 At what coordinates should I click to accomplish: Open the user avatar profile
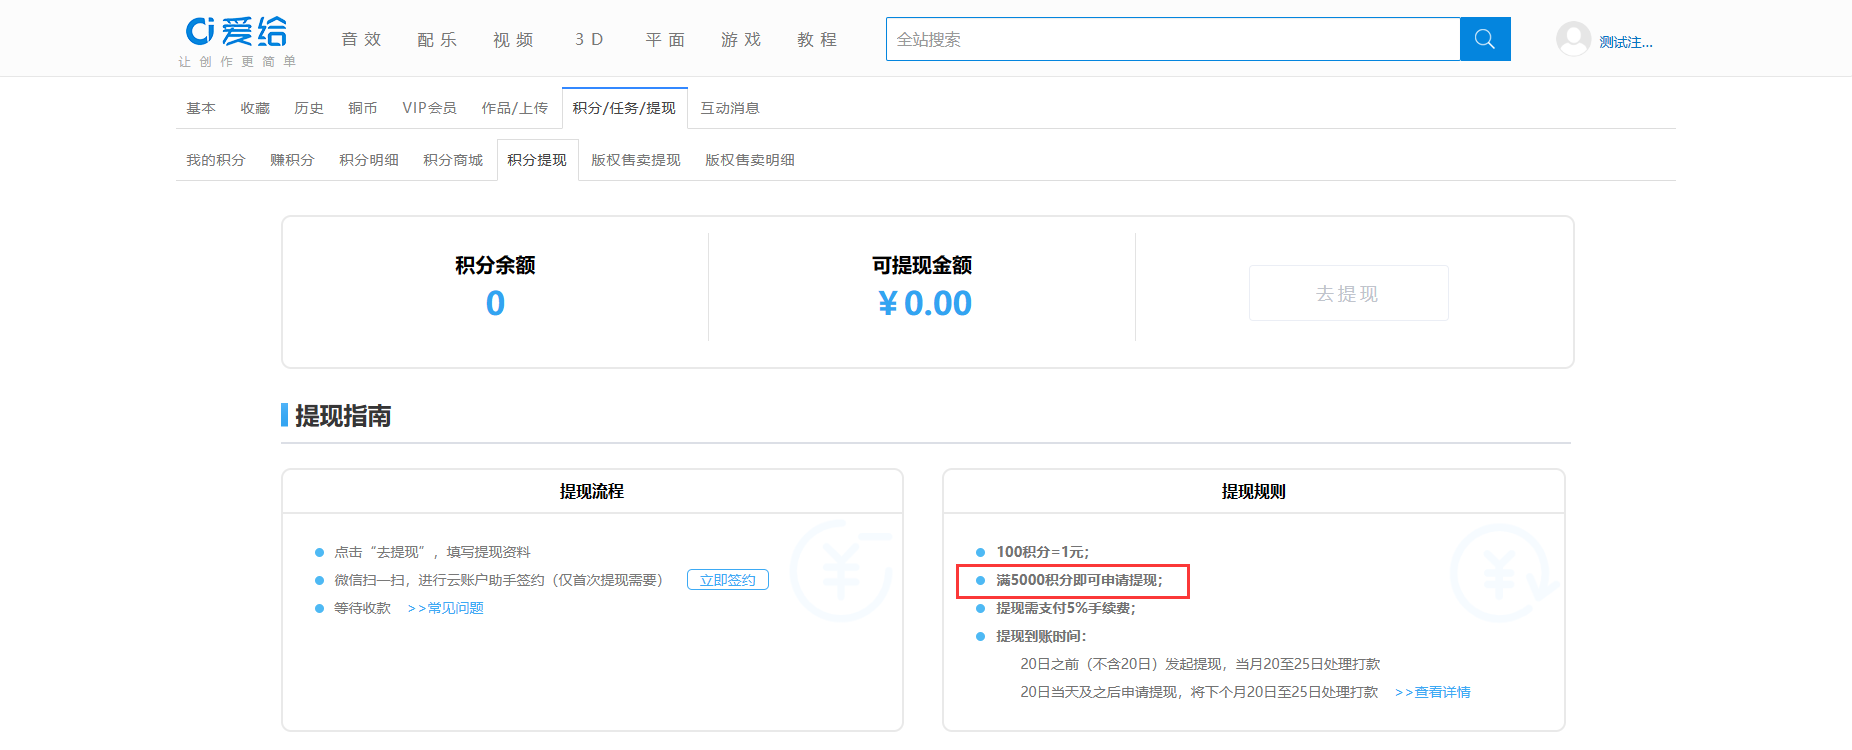(1573, 39)
